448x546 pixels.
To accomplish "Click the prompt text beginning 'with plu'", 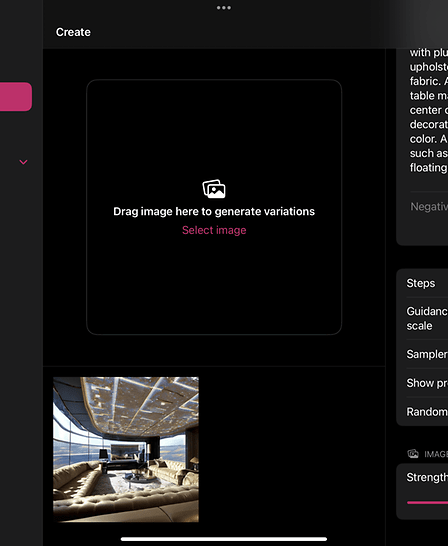I will pyautogui.click(x=429, y=110).
